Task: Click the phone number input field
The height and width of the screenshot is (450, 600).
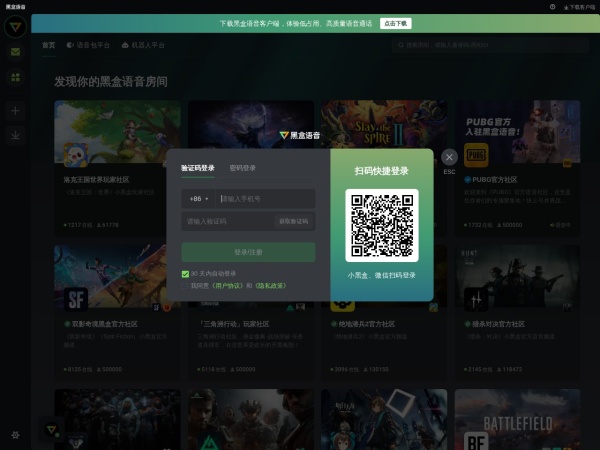Action: [x=265, y=199]
